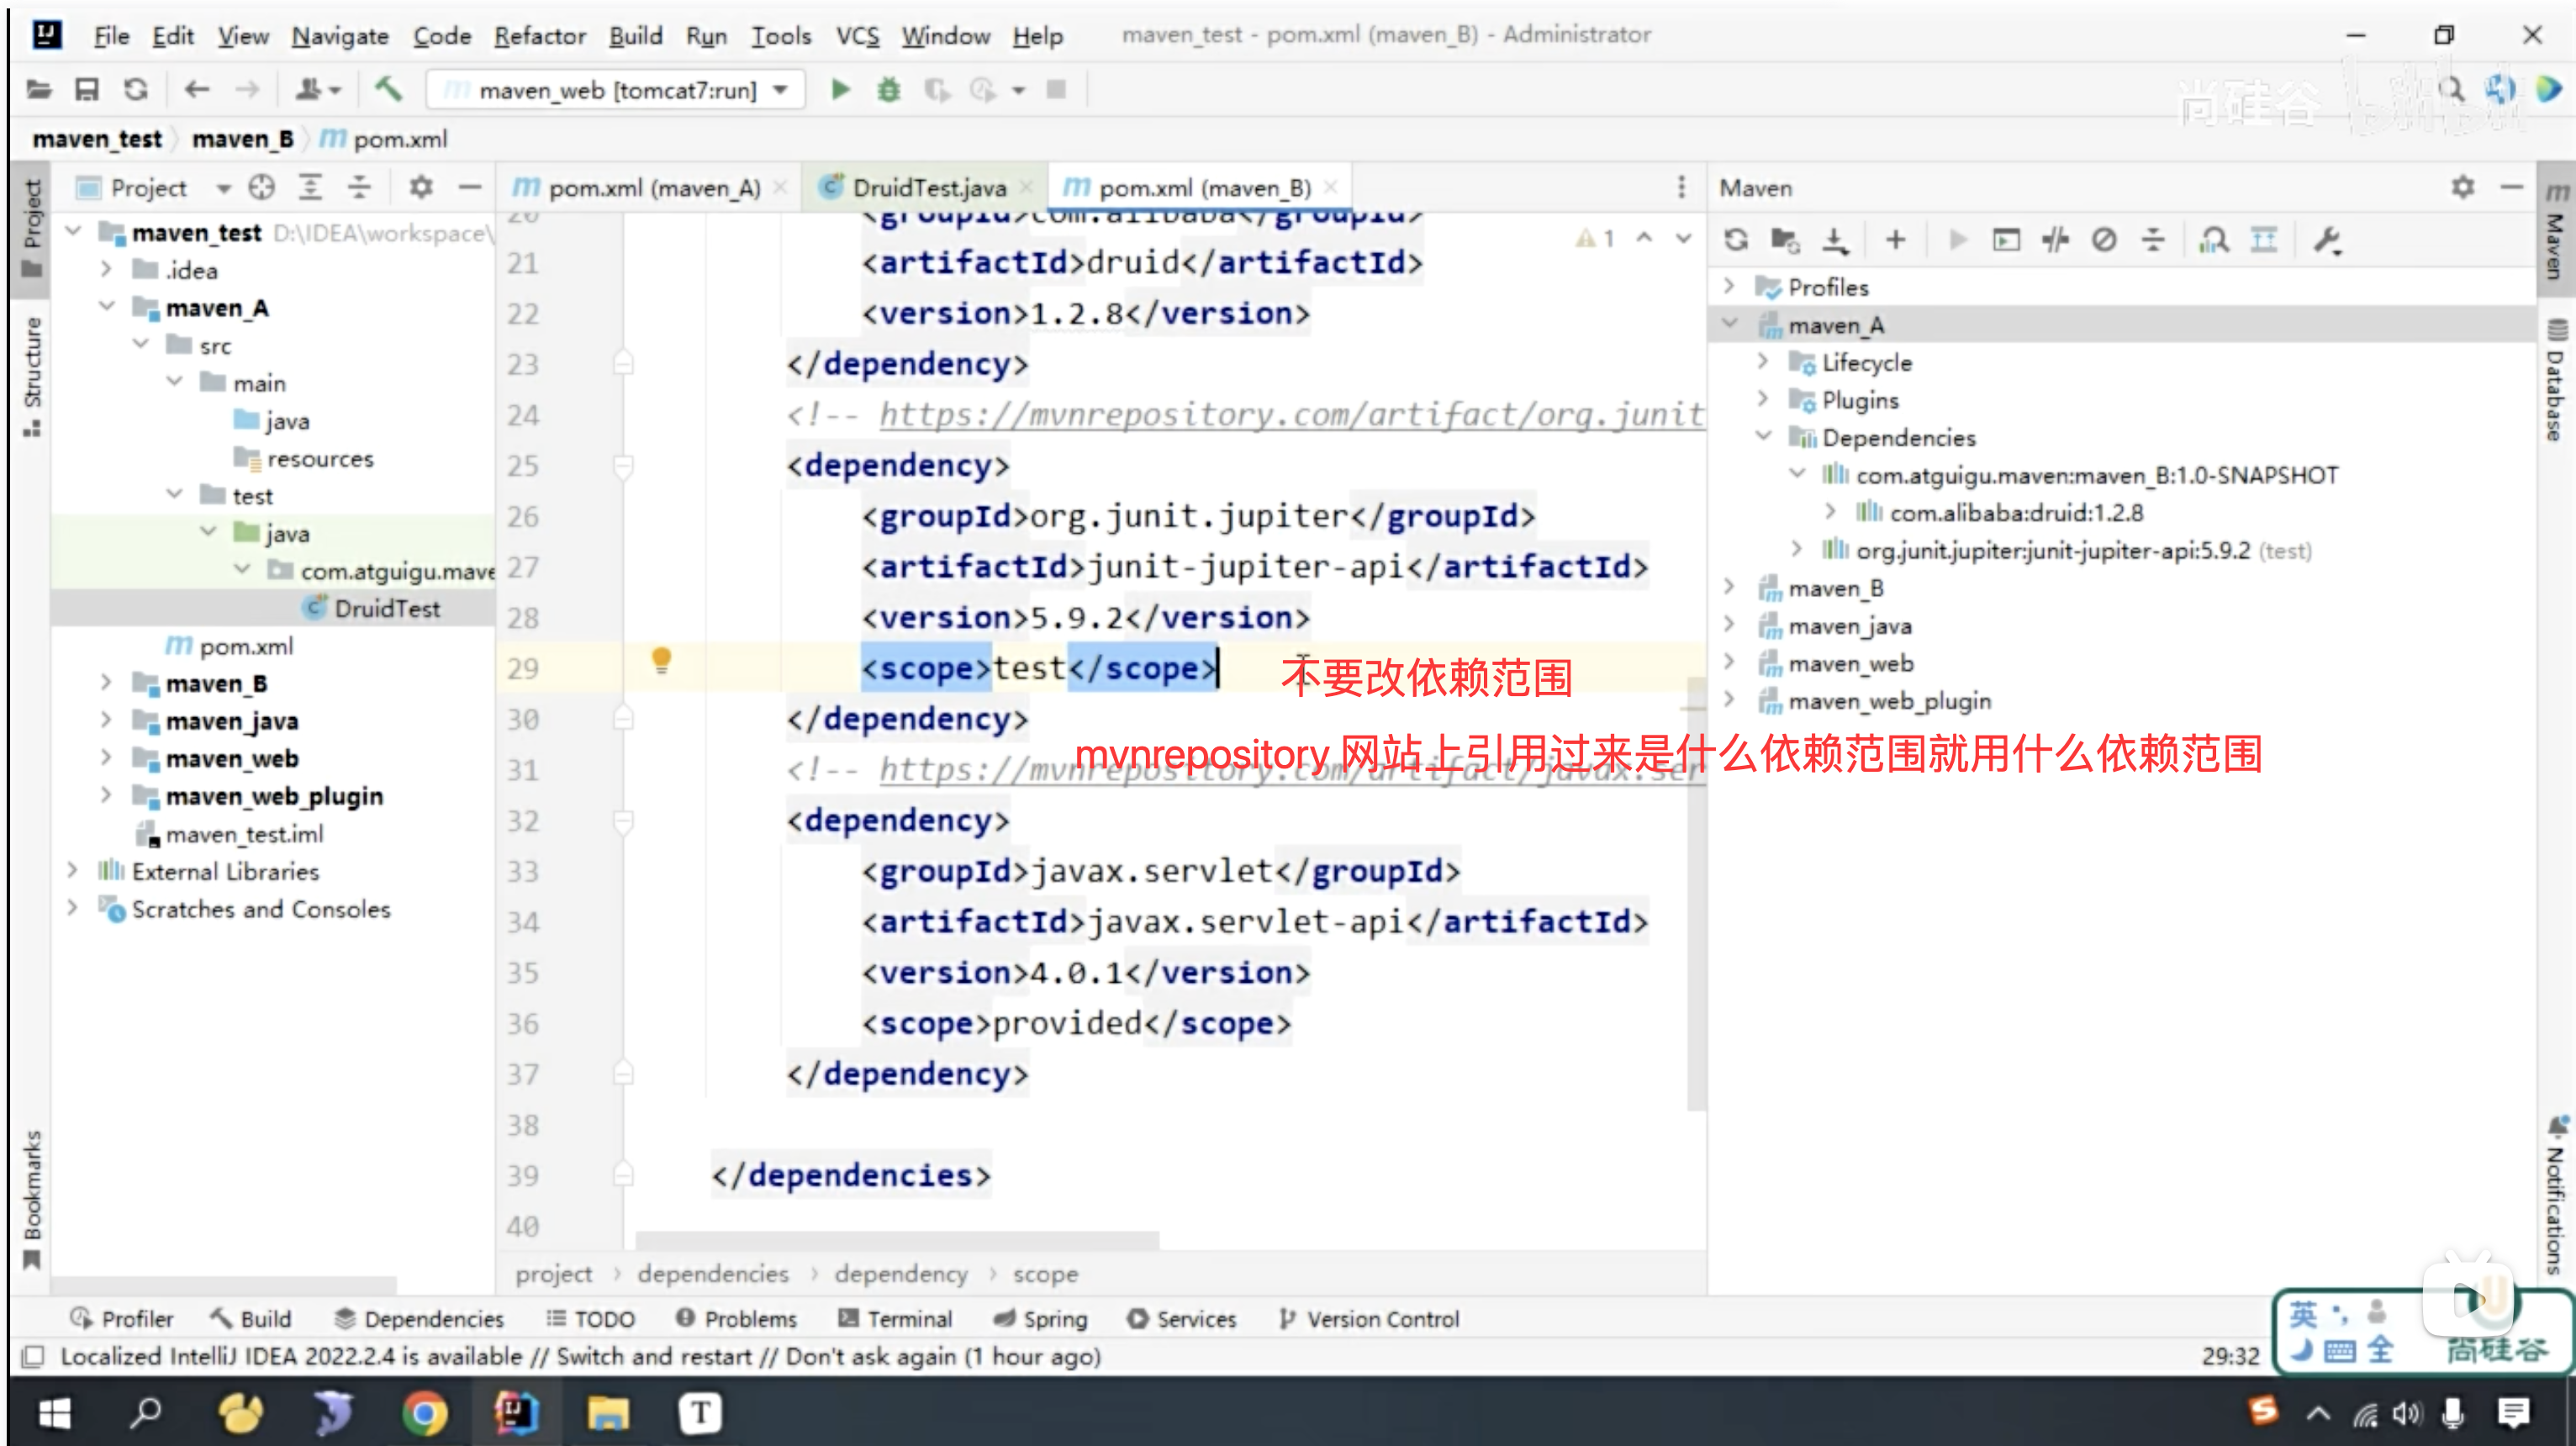Open Maven settings wrench icon

(2327, 240)
